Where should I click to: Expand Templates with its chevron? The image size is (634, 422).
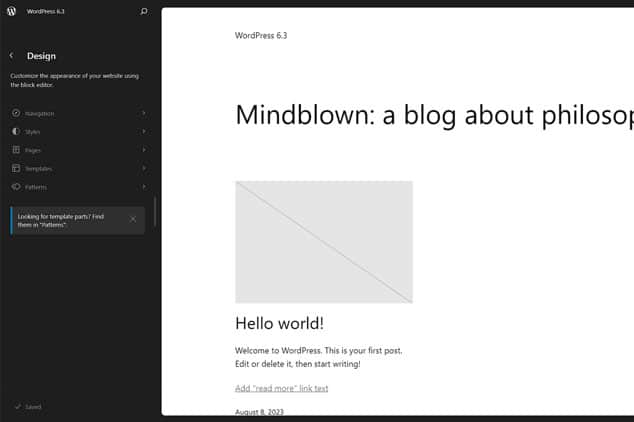tap(144, 168)
